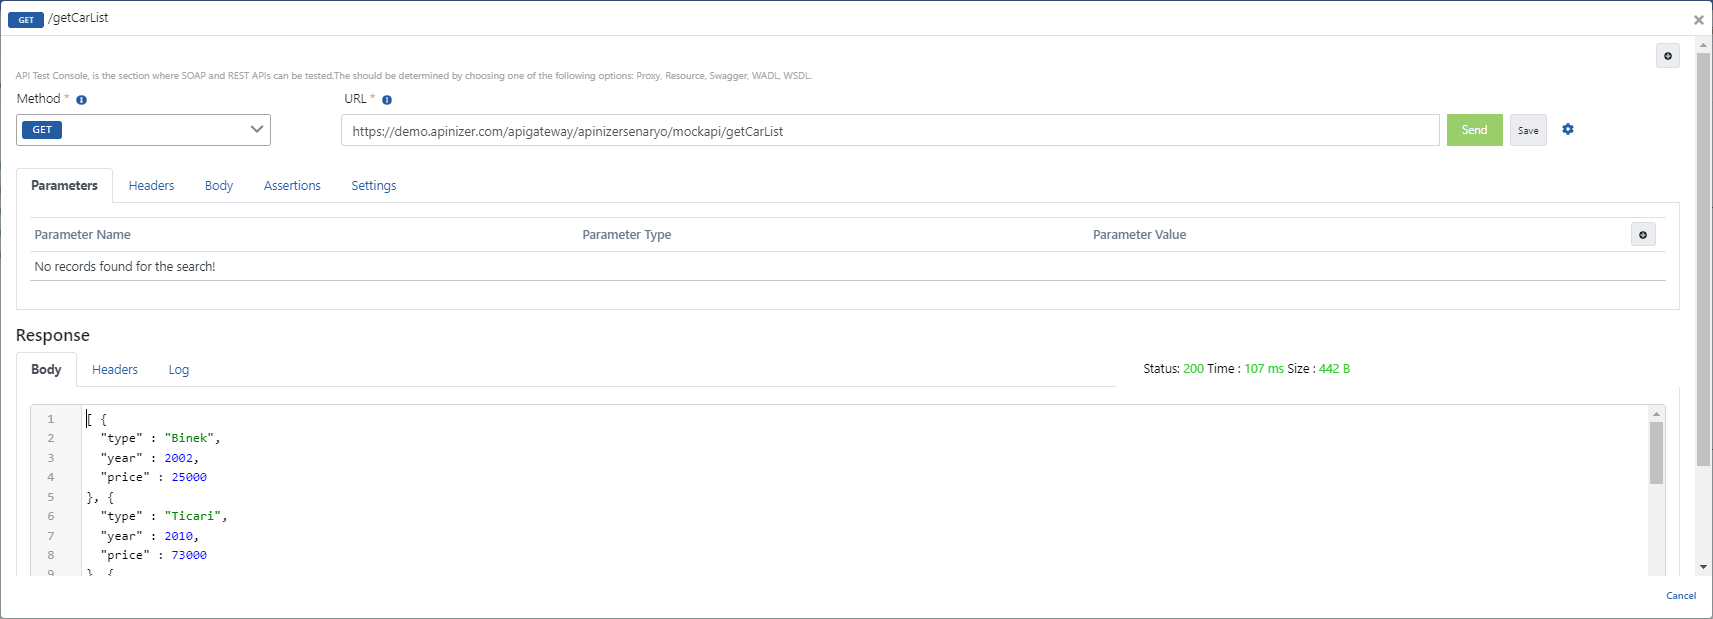Click the info icon beside the Method label
1713x619 pixels.
[x=82, y=100]
